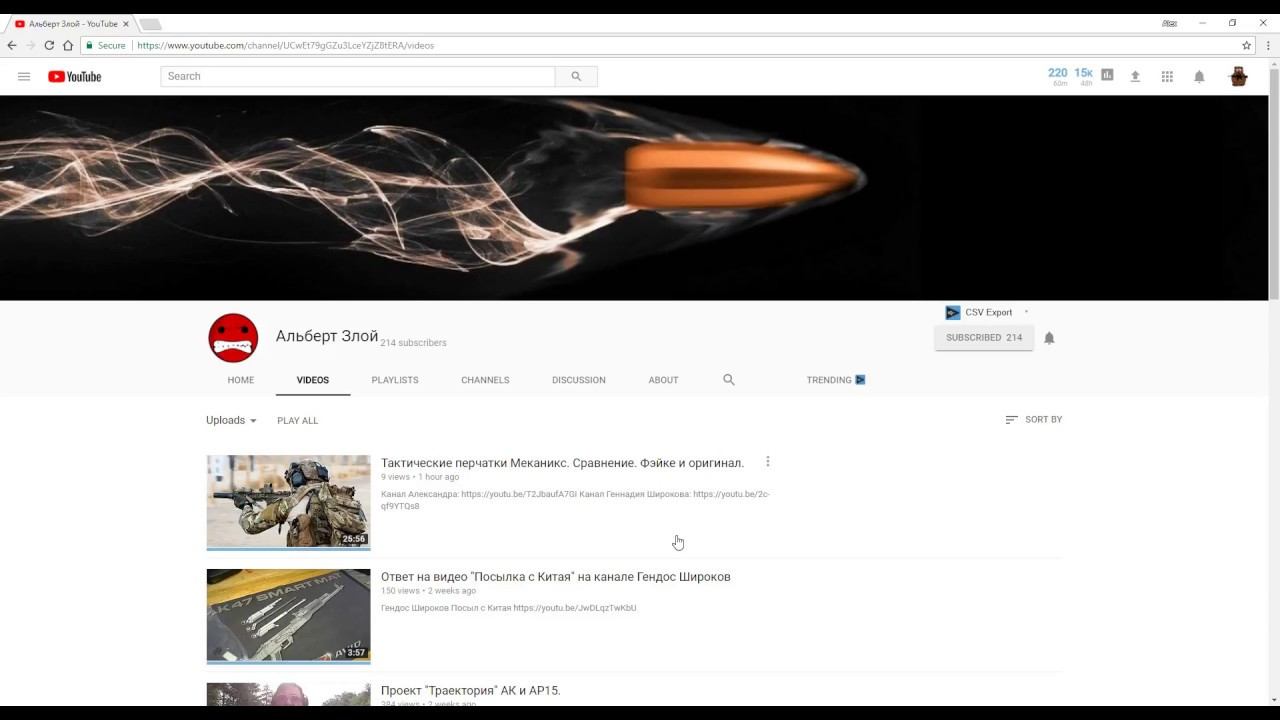Bookmark this page with star icon
Image resolution: width=1280 pixels, height=720 pixels.
1246,45
